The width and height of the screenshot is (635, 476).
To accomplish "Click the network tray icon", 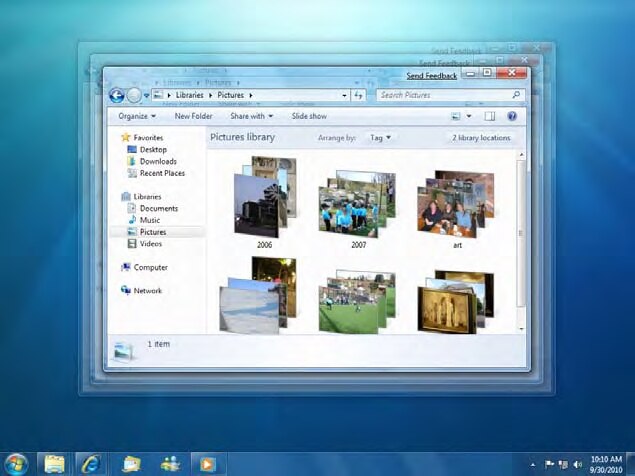I will (x=563, y=464).
